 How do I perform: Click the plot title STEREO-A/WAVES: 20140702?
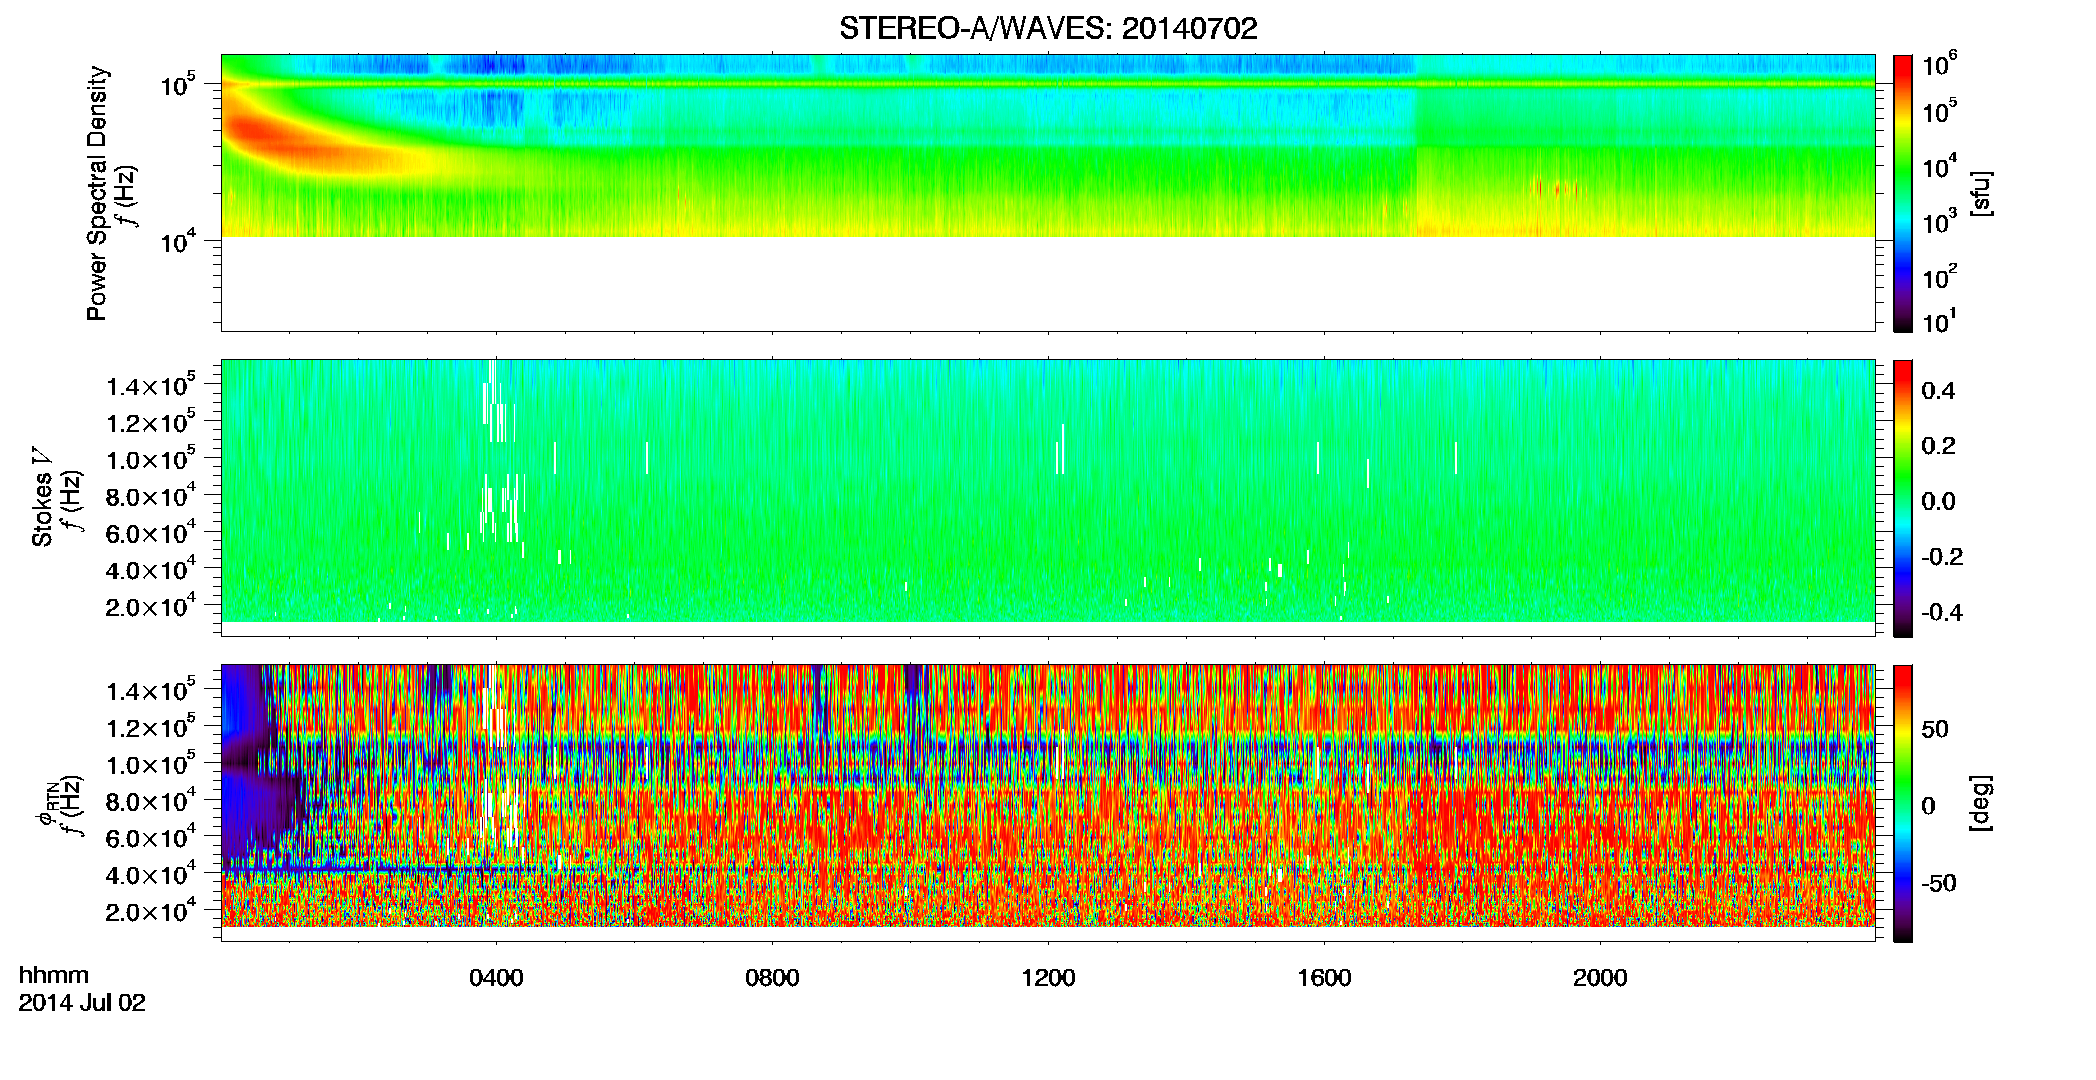tap(1048, 29)
